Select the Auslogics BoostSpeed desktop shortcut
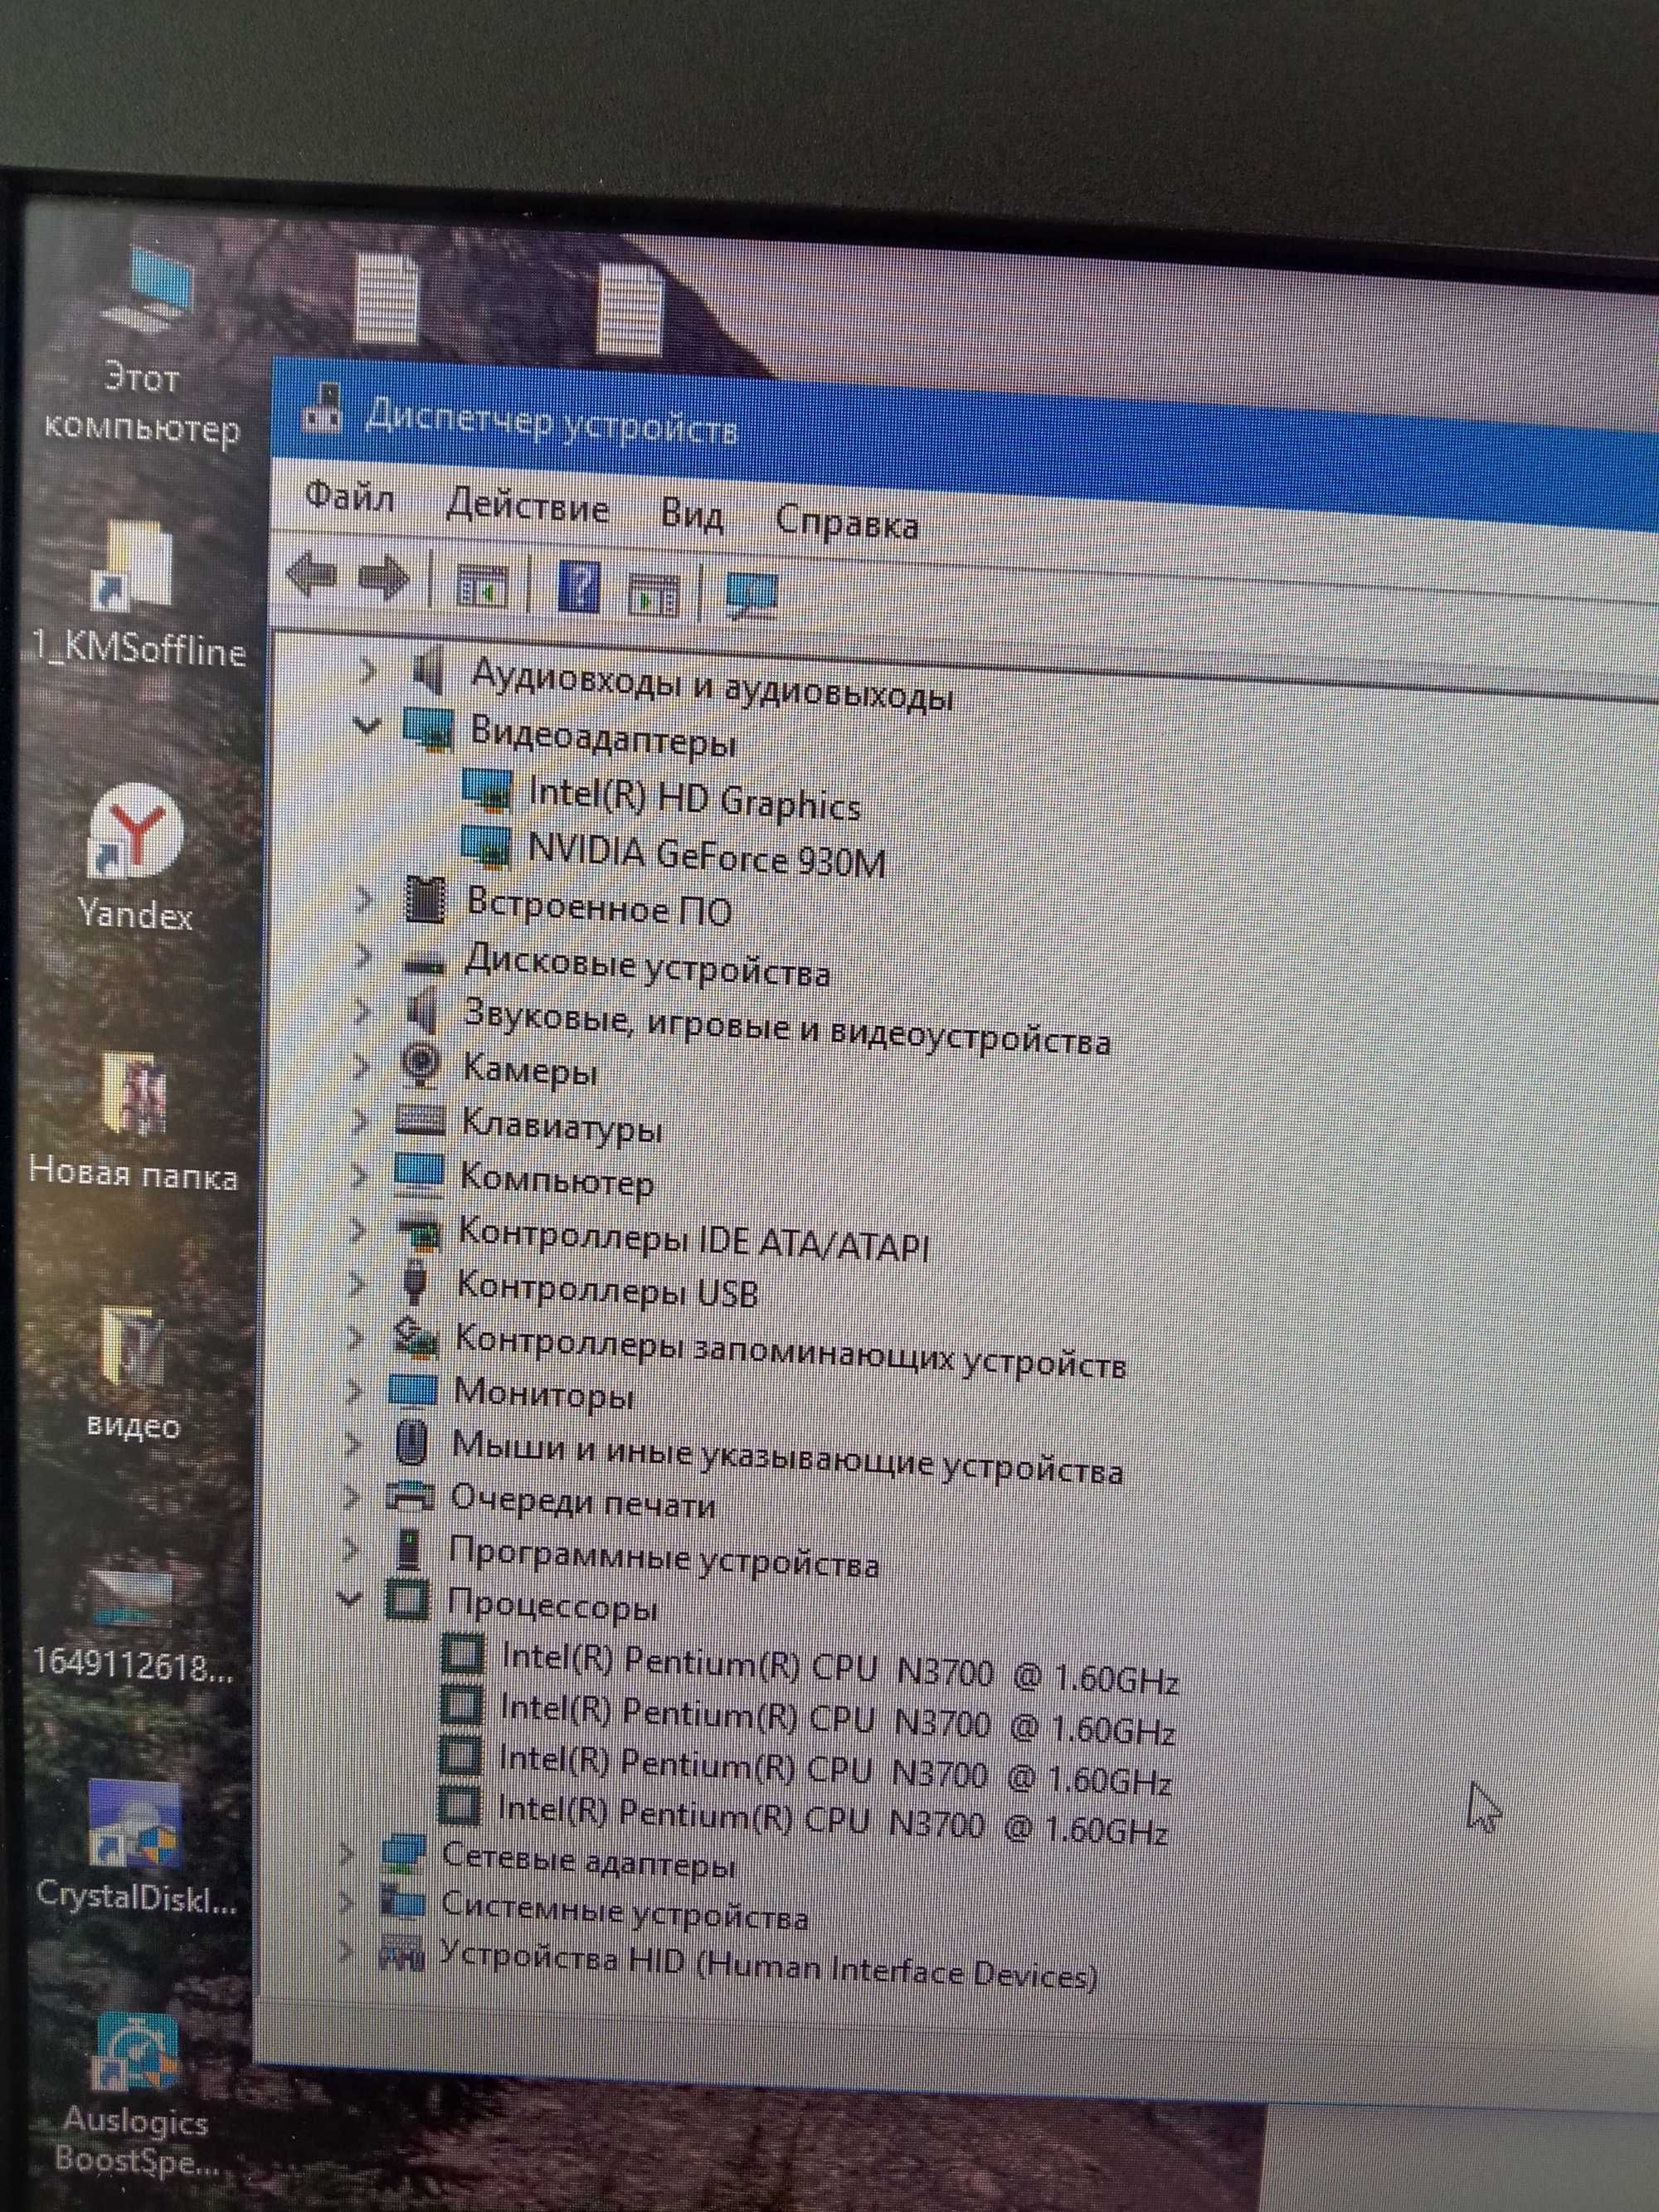This screenshot has height=2212, width=1659. 136,2096
